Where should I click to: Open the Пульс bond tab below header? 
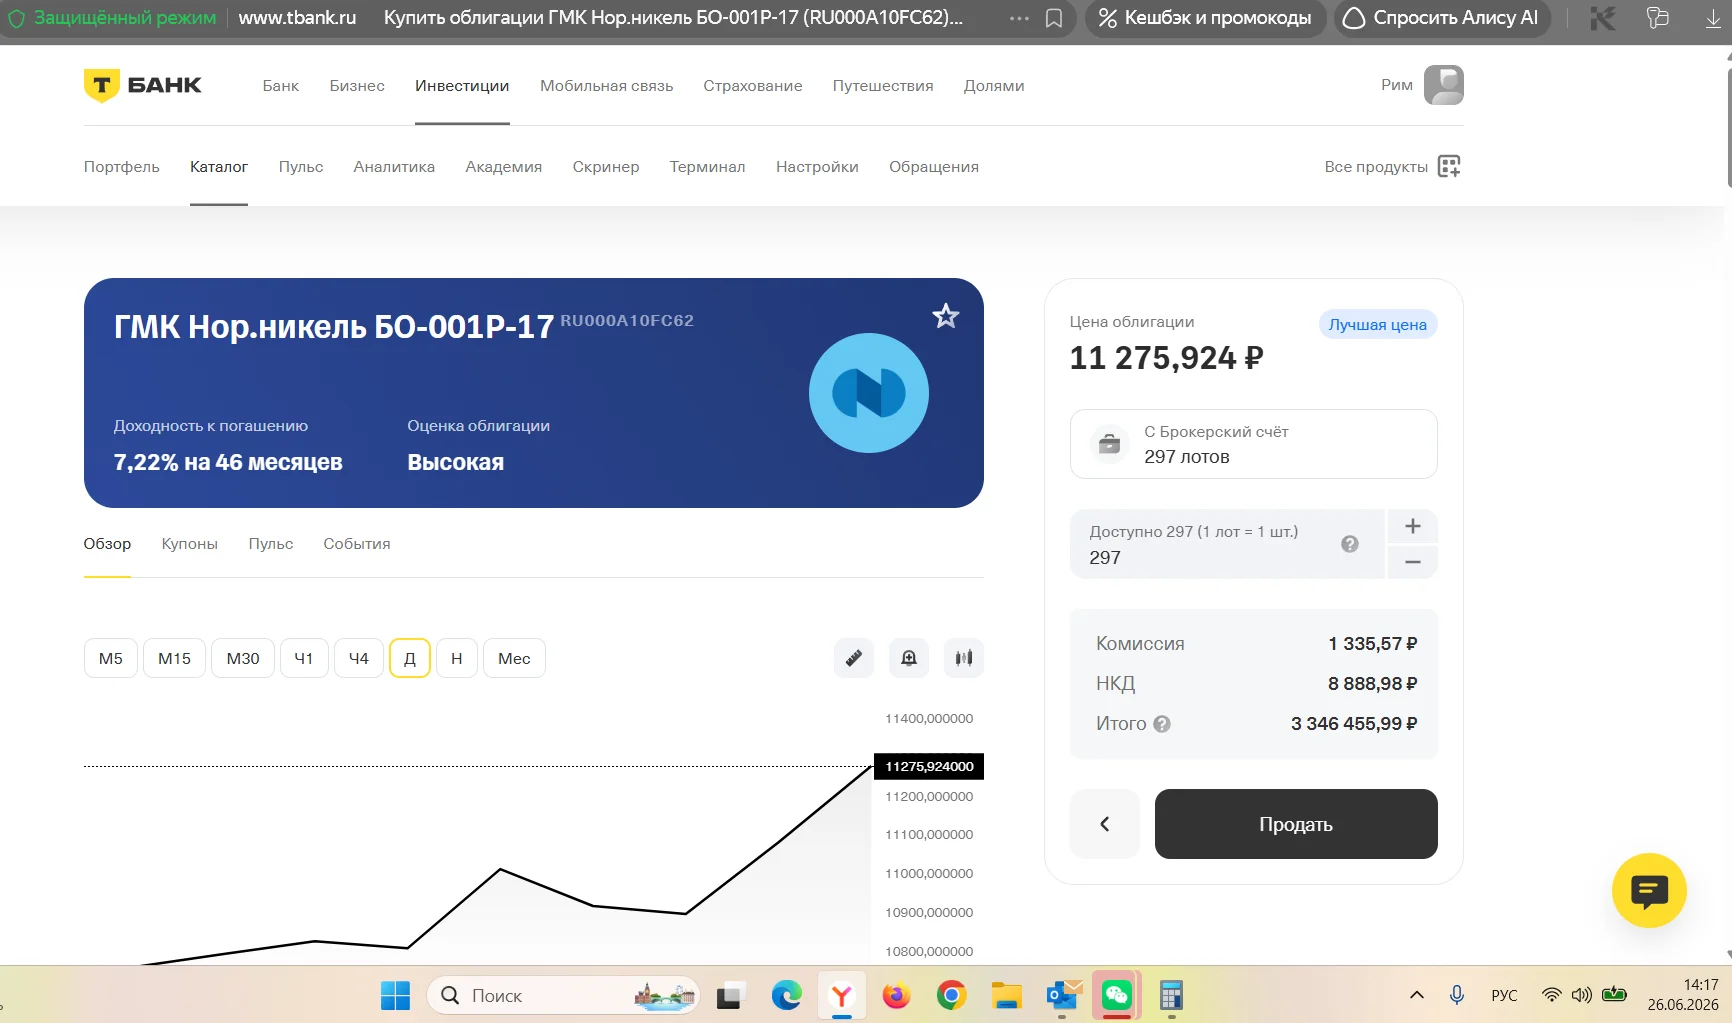271,544
